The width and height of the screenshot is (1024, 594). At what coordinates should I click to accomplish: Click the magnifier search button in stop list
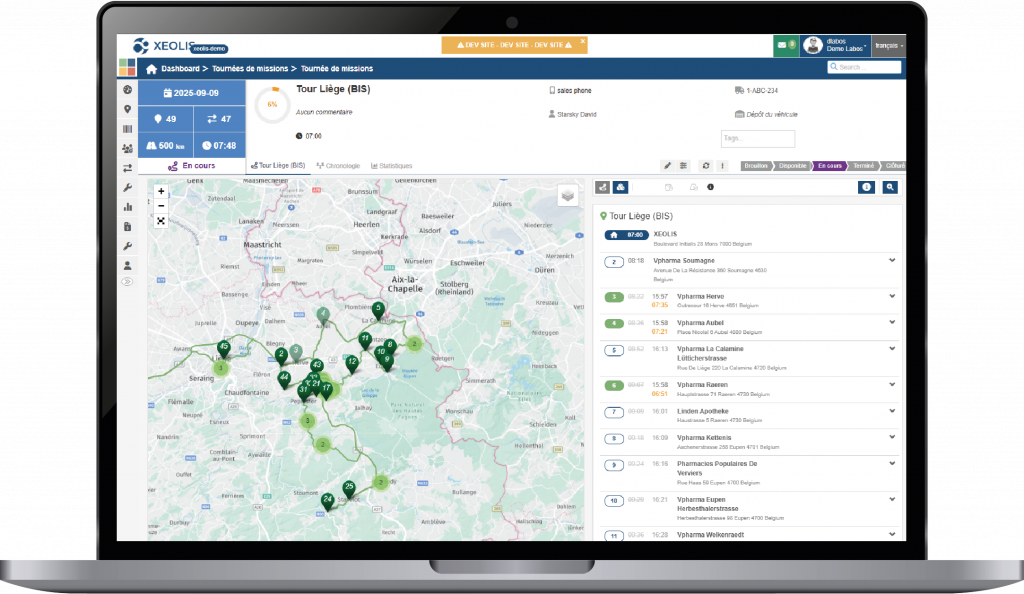pos(889,187)
